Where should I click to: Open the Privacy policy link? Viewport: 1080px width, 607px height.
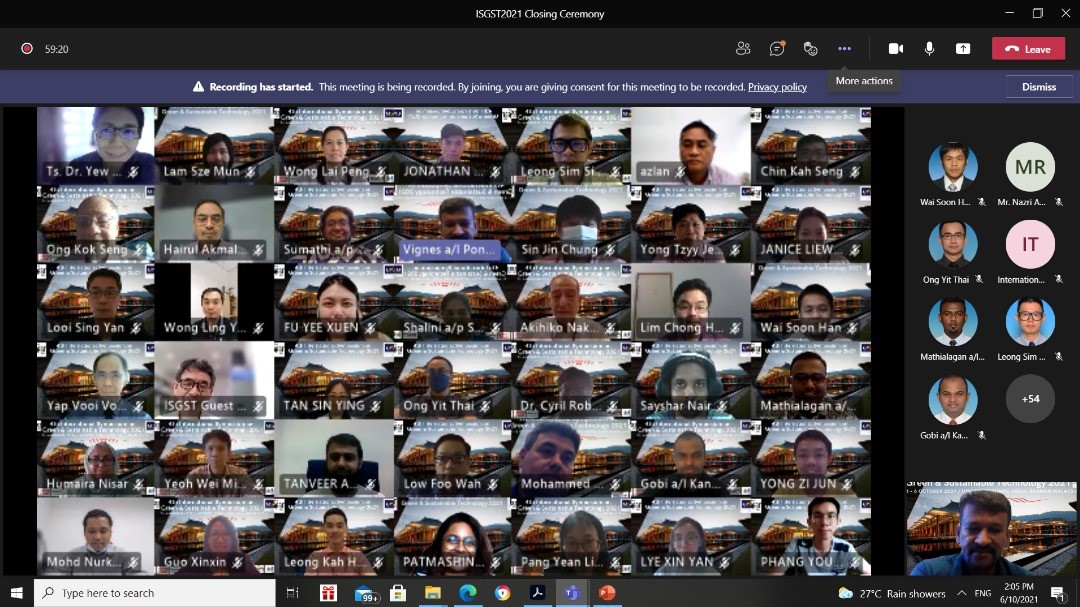click(777, 87)
